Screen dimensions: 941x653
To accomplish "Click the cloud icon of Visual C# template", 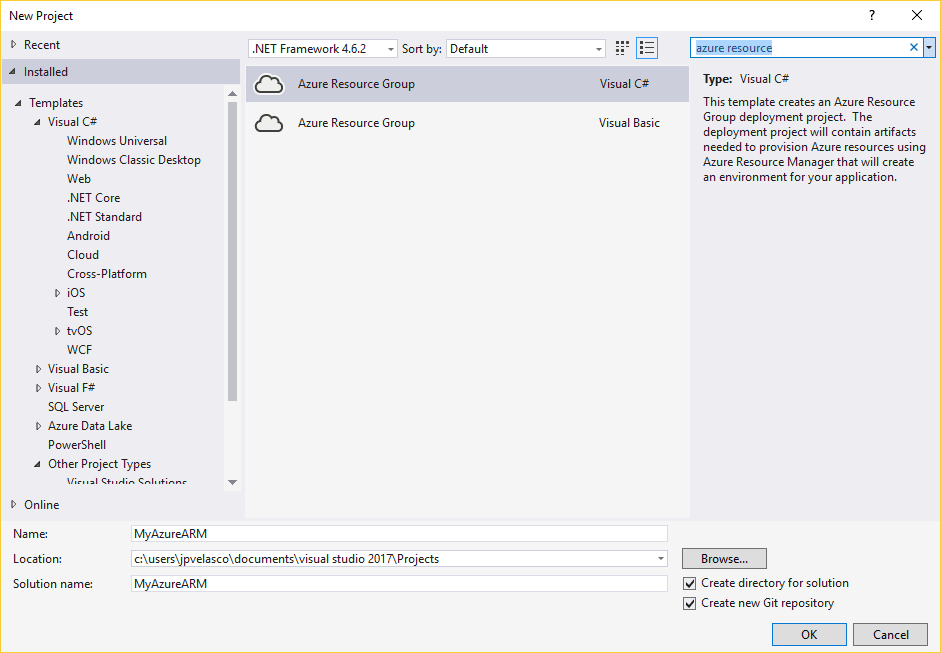I will 269,84.
